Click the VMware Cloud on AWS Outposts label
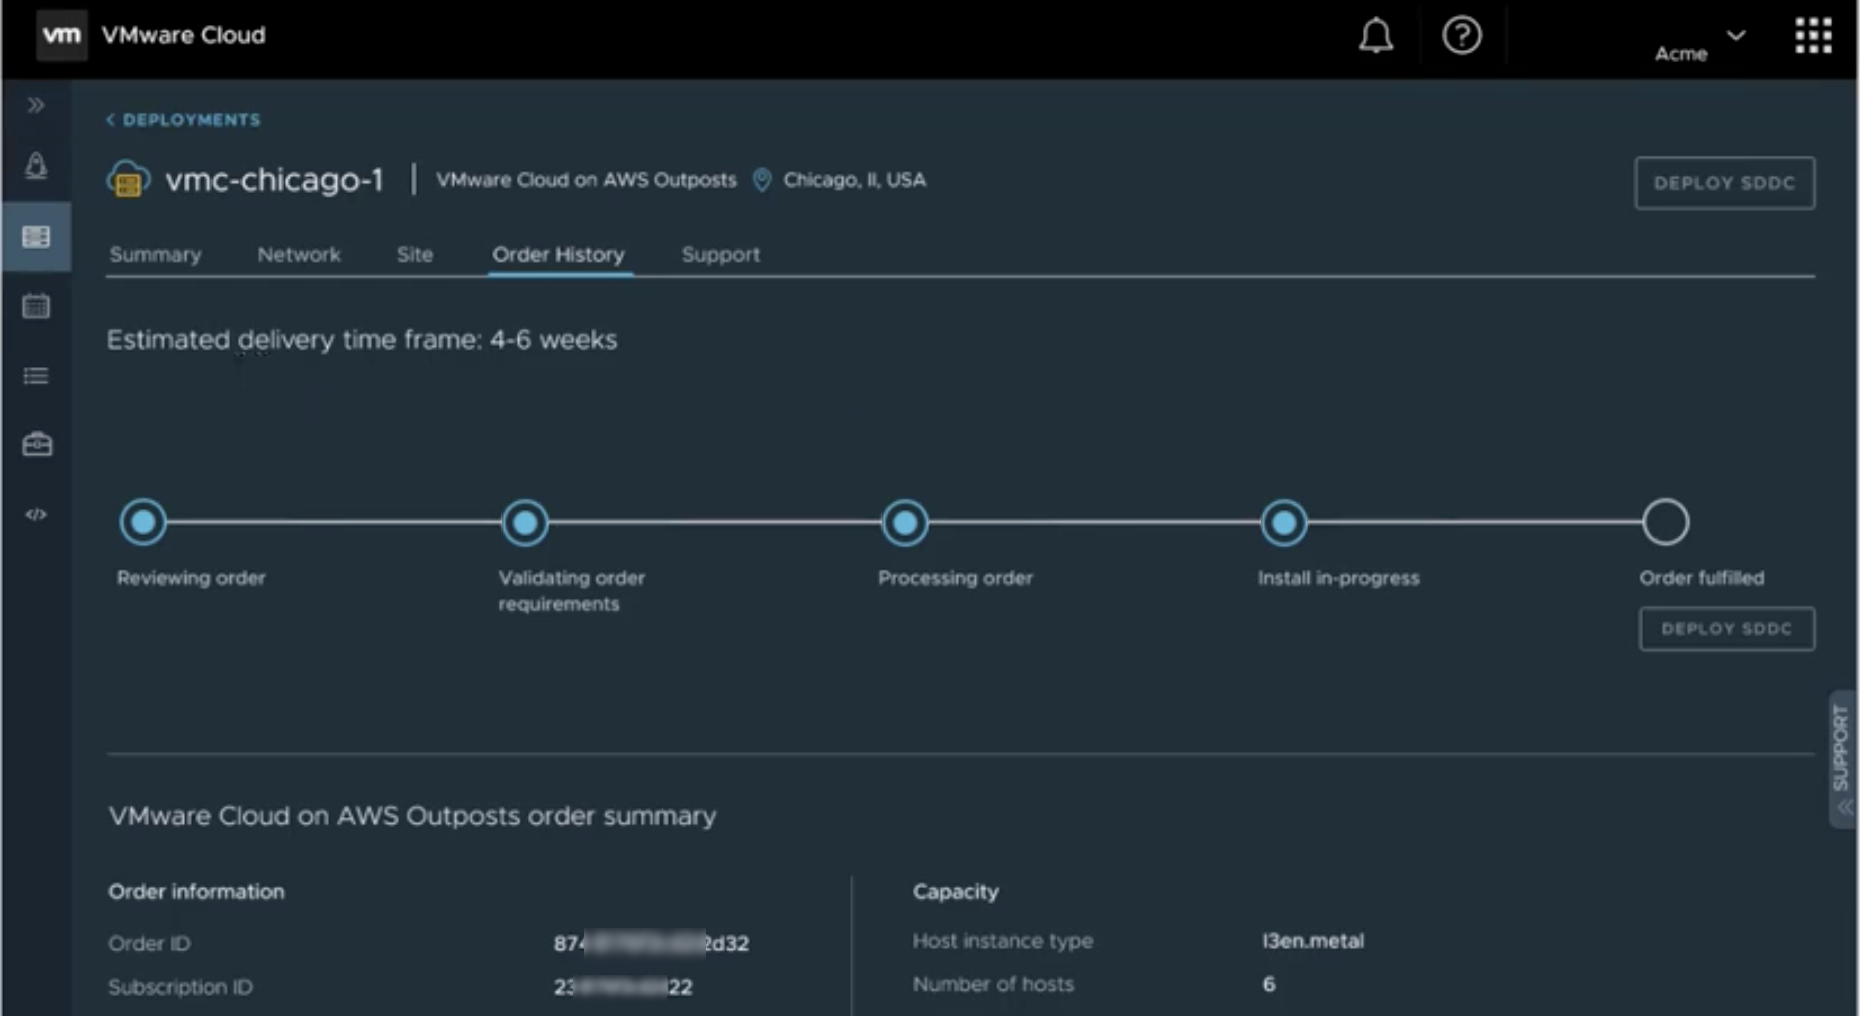This screenshot has width=1860, height=1016. 586,180
